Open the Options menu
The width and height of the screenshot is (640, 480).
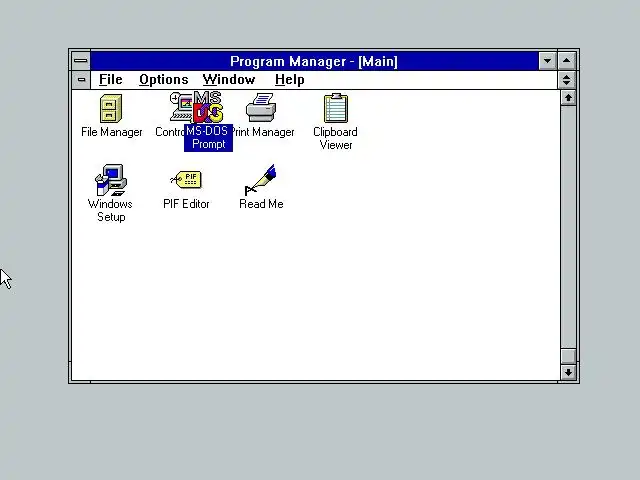[164, 80]
